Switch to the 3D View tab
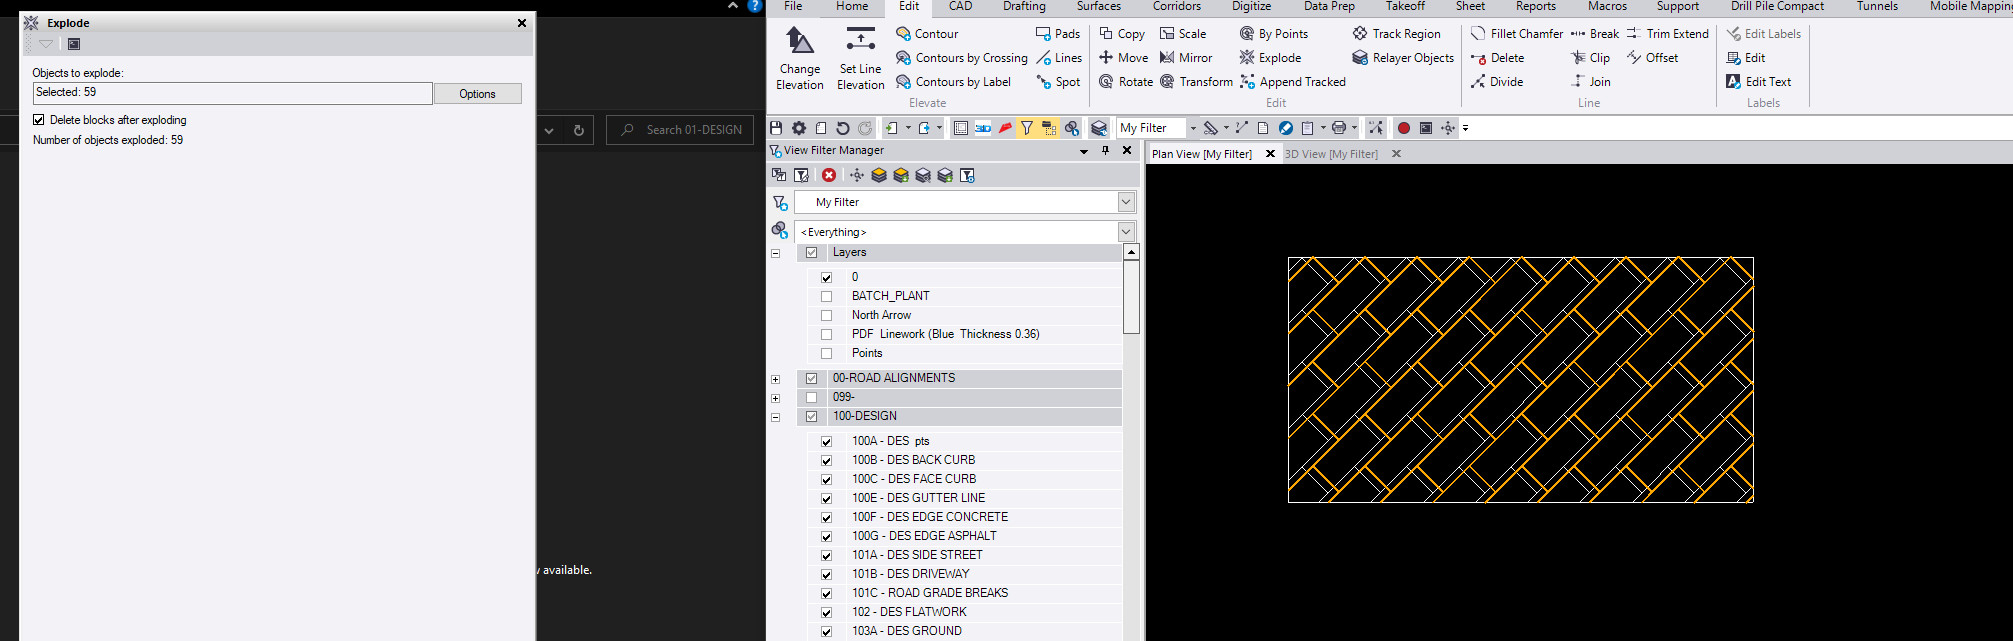This screenshot has height=641, width=2013. [1331, 154]
